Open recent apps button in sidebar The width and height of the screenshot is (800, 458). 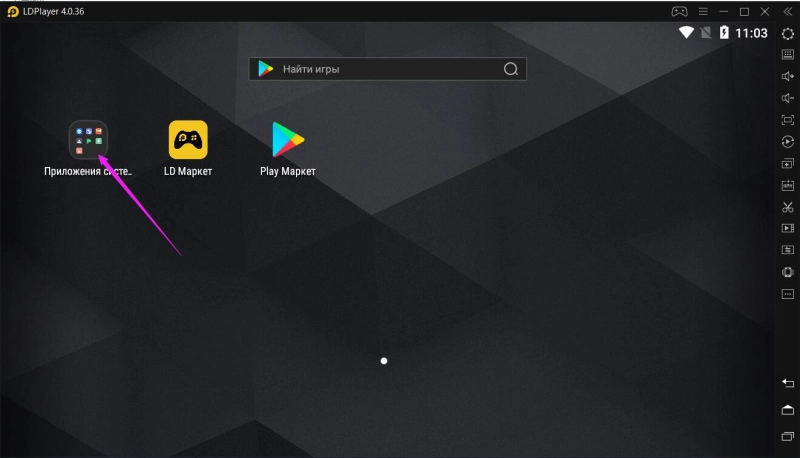pos(788,436)
